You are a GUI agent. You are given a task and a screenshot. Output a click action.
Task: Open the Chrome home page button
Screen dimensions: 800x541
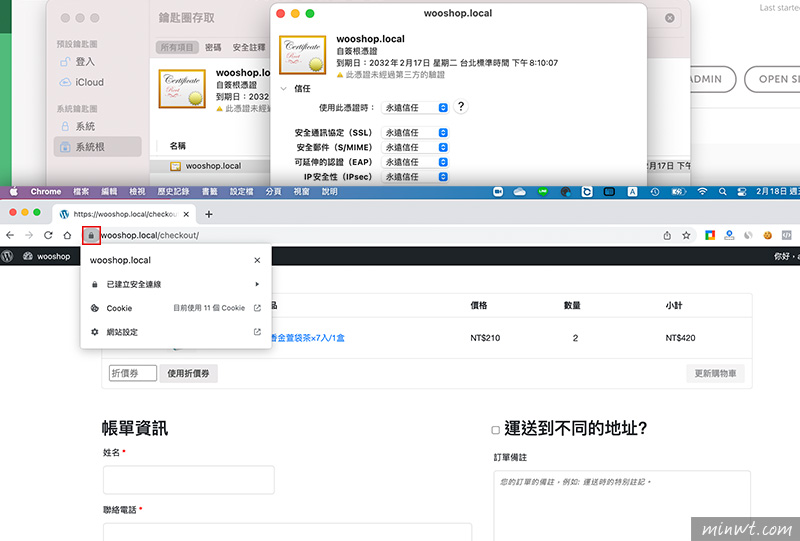pos(67,235)
